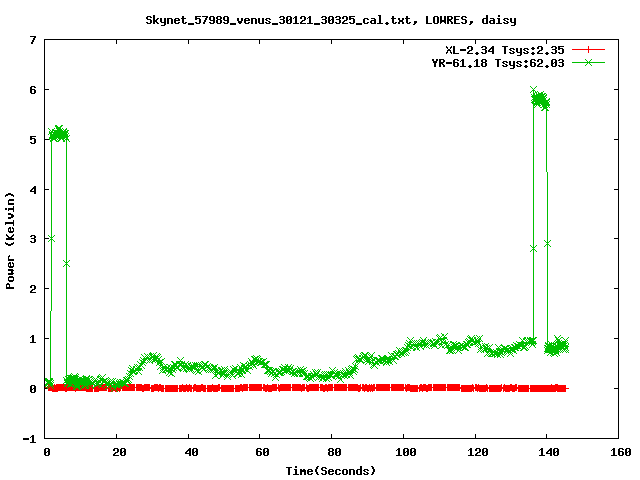
Task: Click the y-axis tick label '1'
Action: point(33,339)
